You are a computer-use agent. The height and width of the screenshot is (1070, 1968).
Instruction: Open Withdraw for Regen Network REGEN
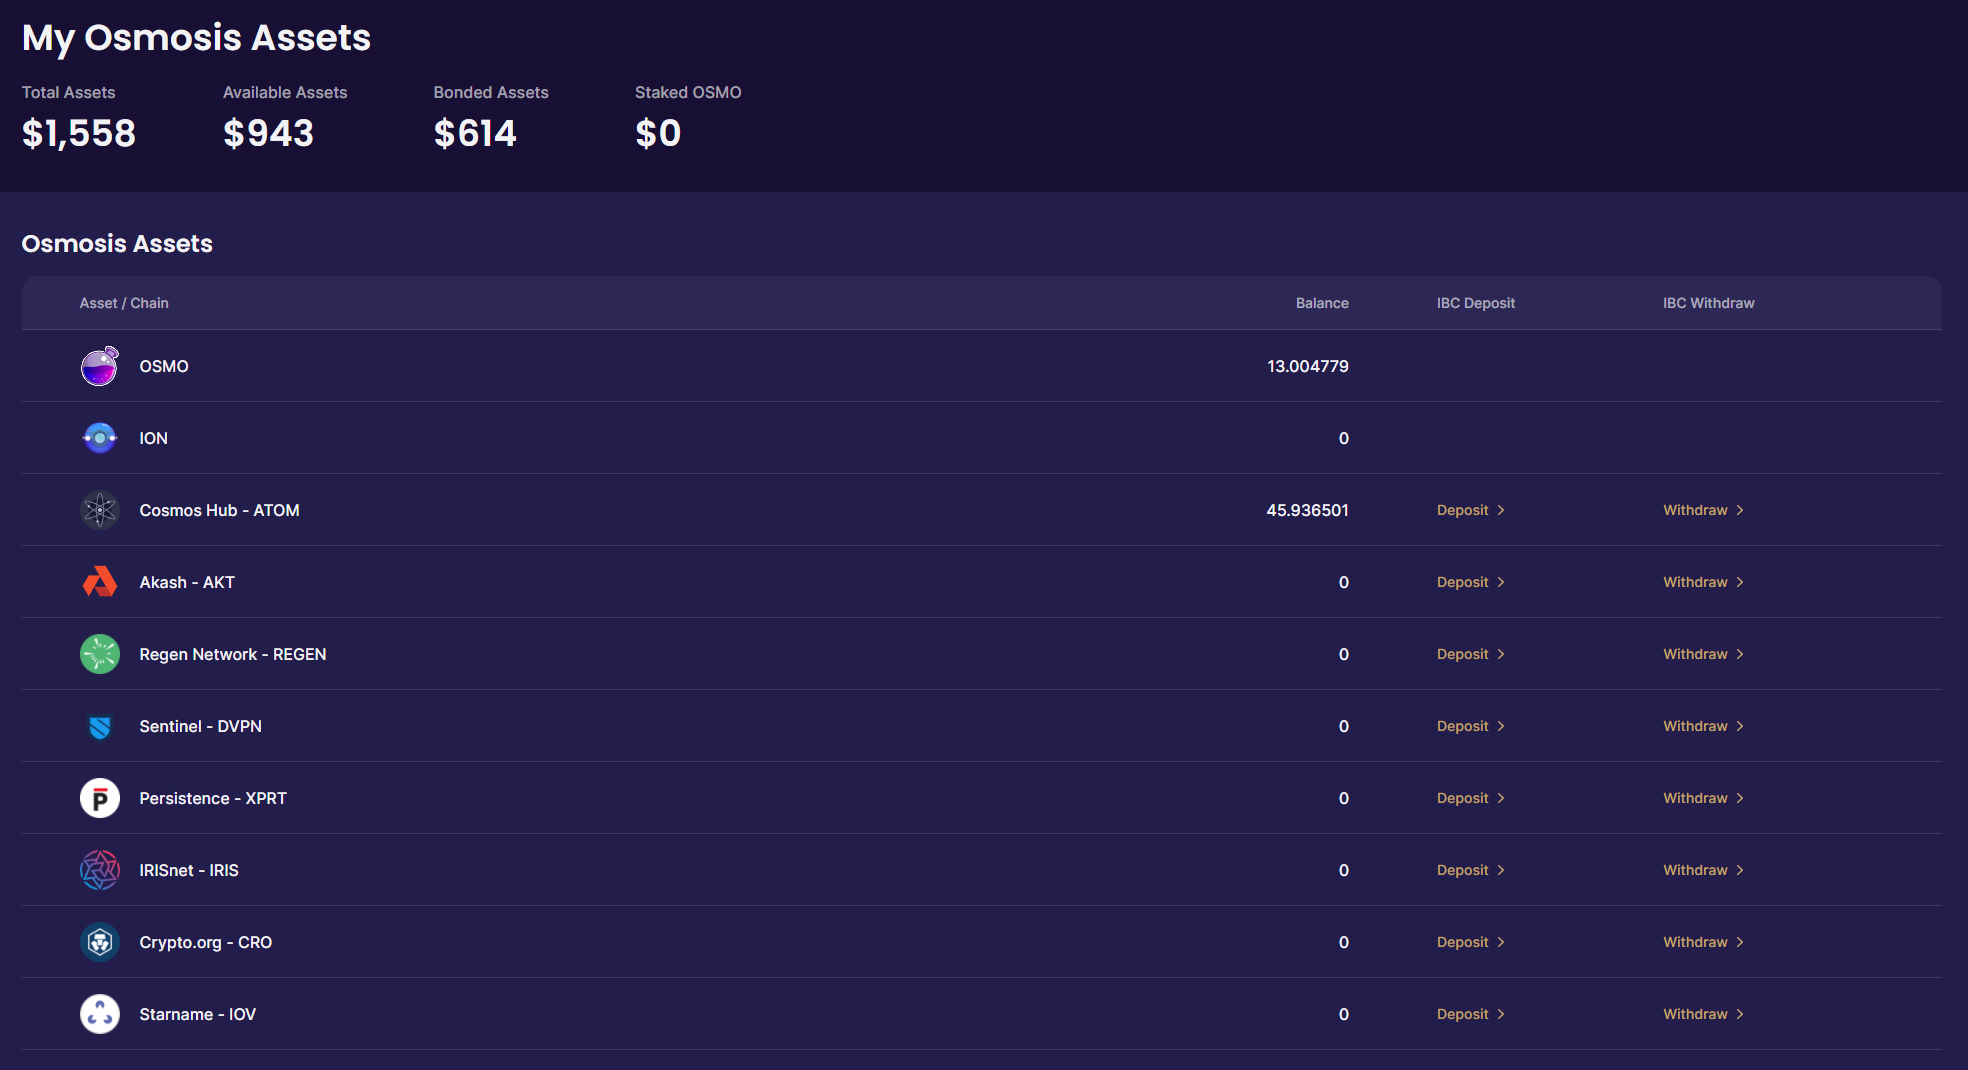click(x=1702, y=654)
